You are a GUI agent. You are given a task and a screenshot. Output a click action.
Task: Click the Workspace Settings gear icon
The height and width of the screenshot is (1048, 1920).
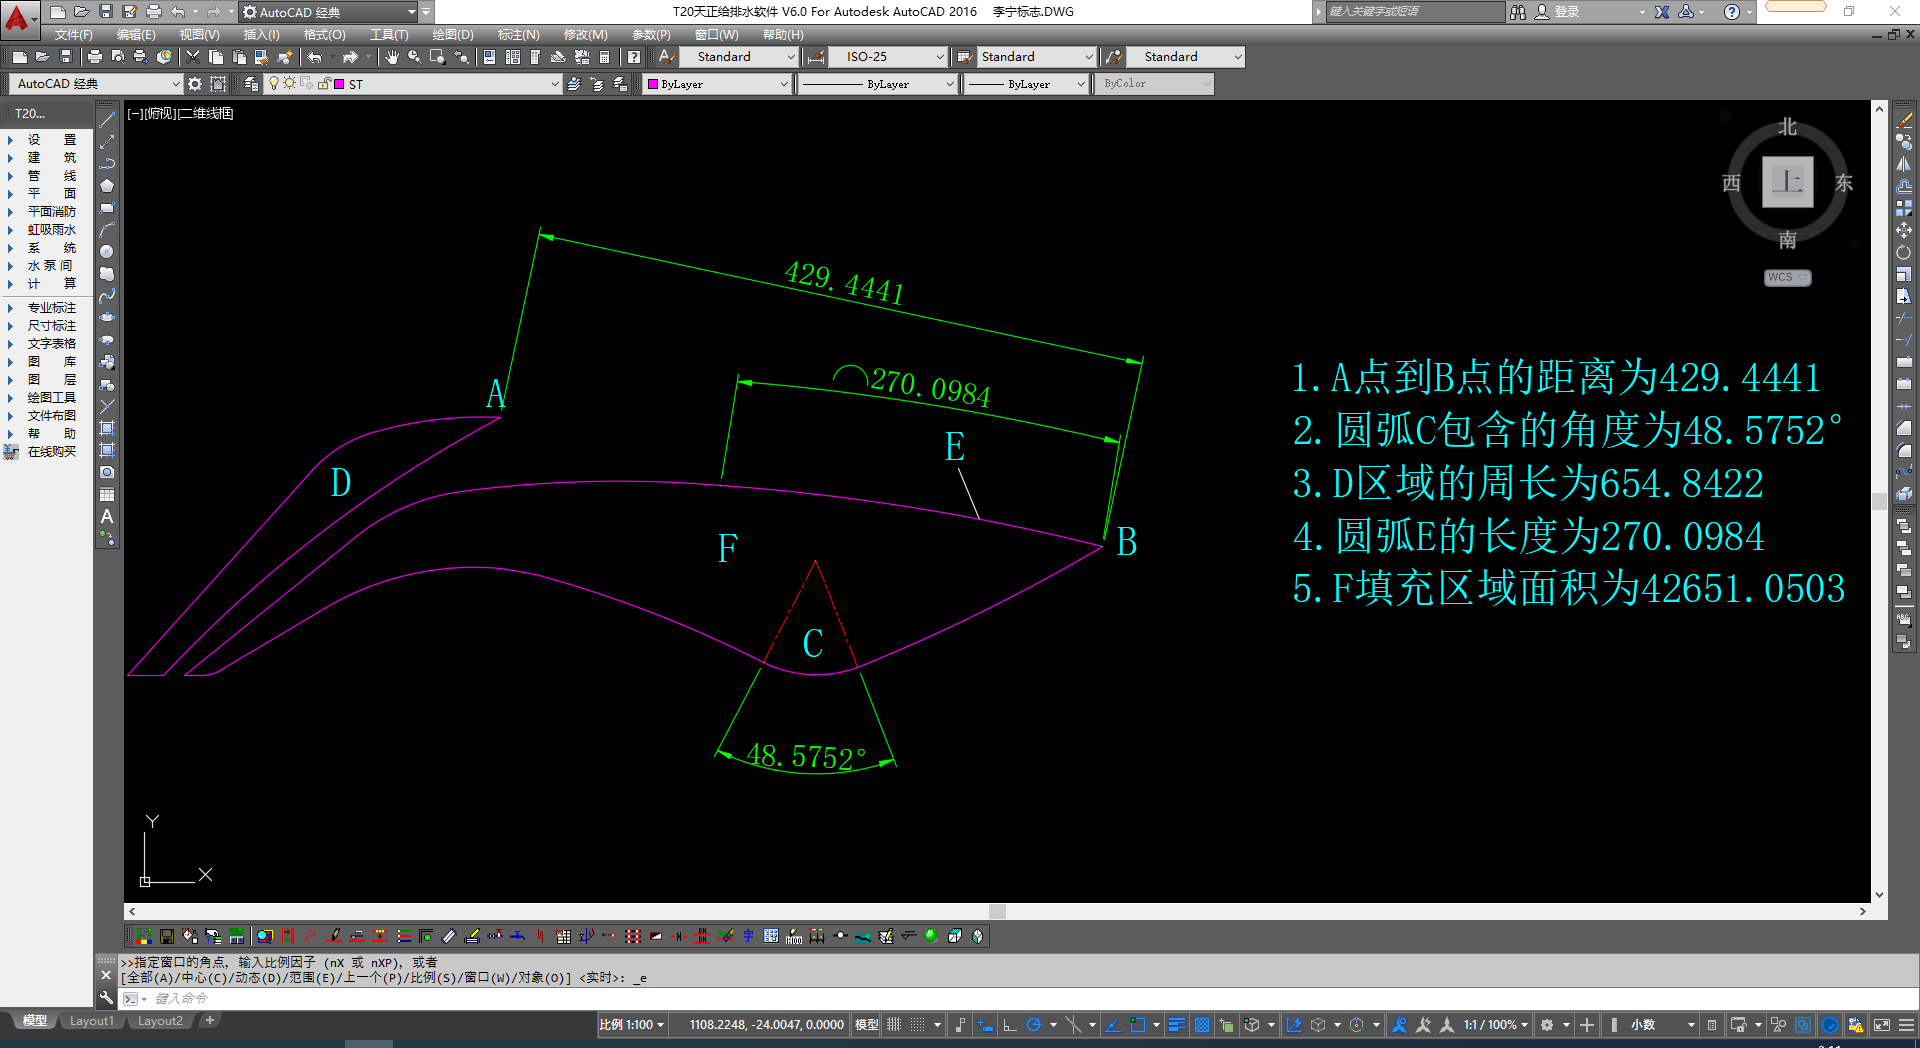[x=195, y=84]
